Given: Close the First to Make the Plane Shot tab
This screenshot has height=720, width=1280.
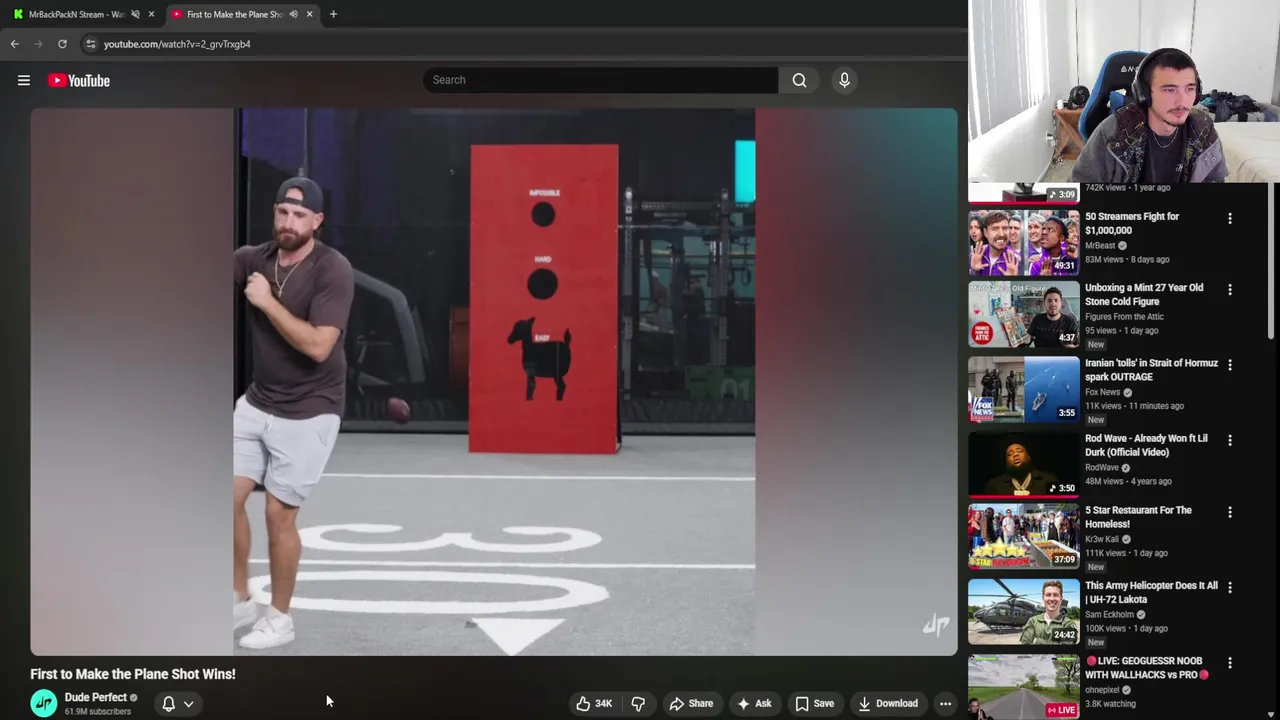Looking at the screenshot, I should click(309, 14).
